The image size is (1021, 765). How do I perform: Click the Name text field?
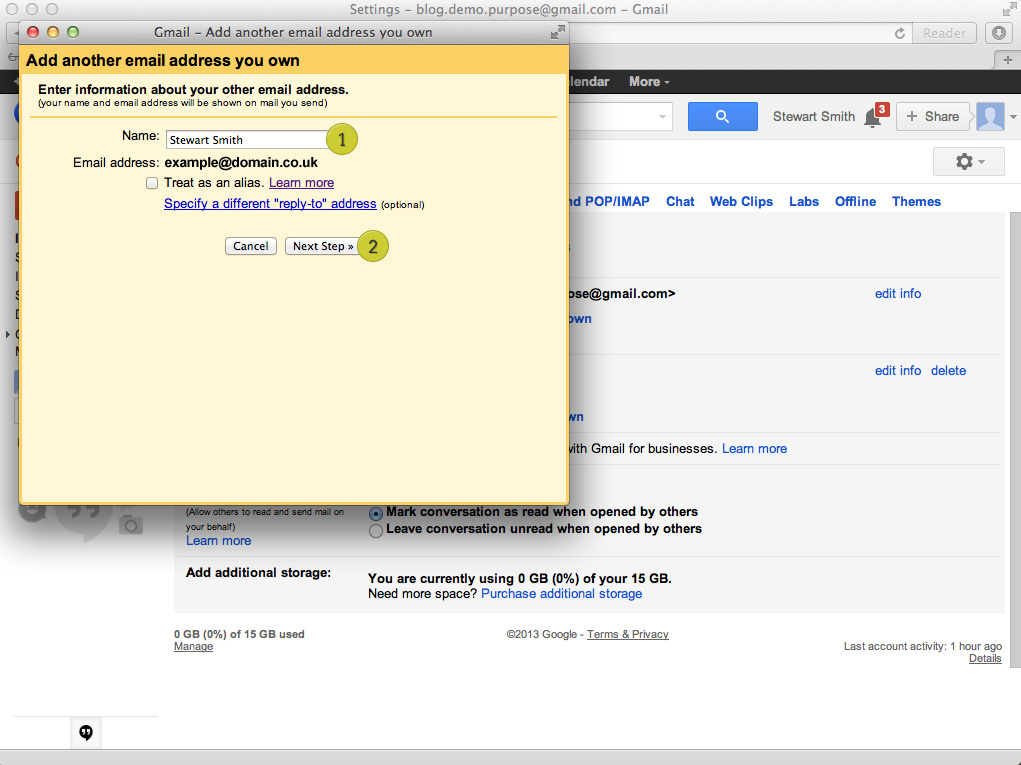[x=246, y=140]
